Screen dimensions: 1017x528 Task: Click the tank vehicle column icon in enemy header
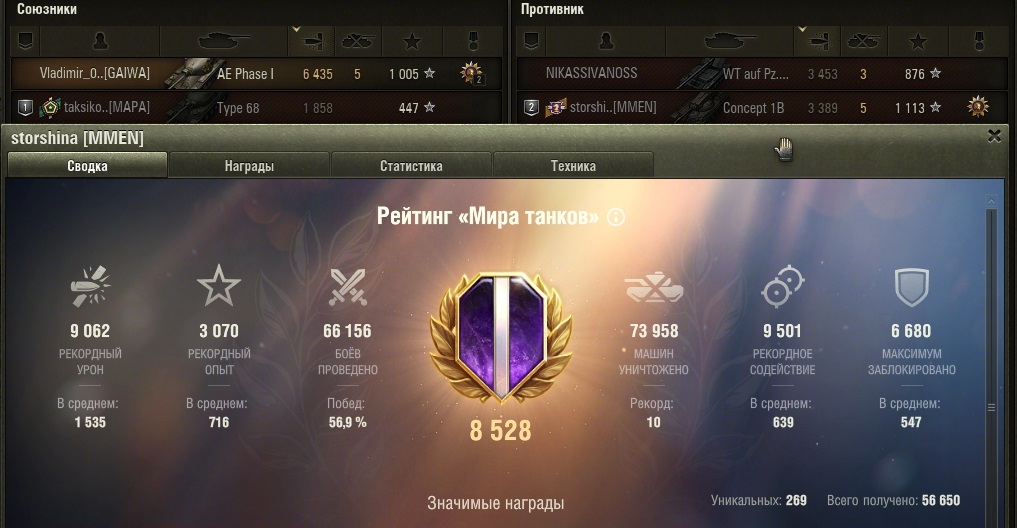[730, 41]
